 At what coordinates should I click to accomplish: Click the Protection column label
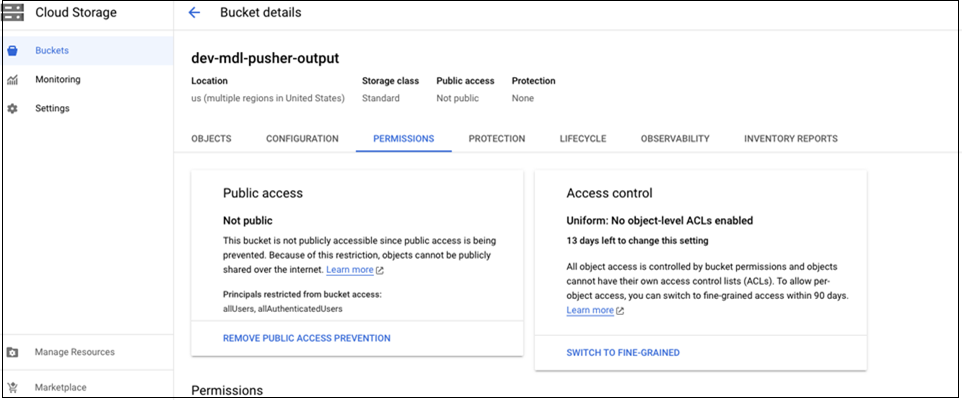click(x=534, y=81)
